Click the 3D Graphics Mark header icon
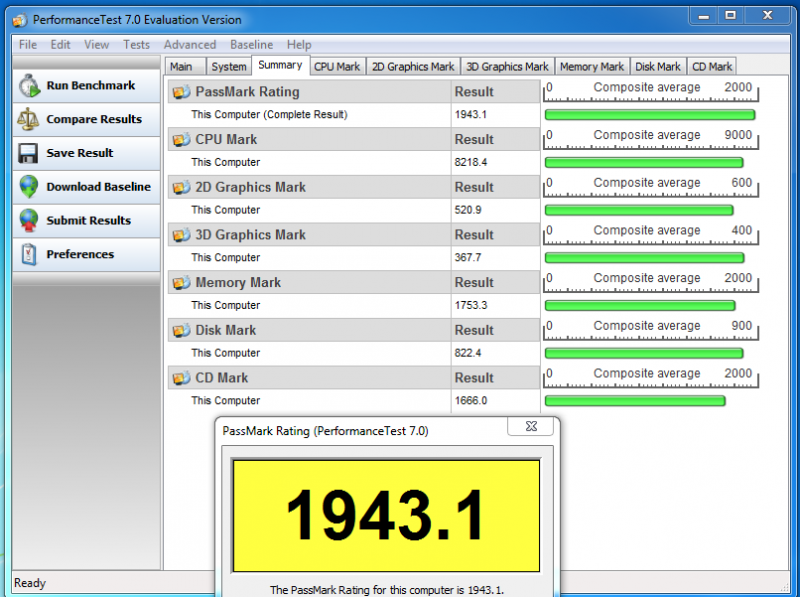Image resolution: width=800 pixels, height=597 pixels. pyautogui.click(x=181, y=235)
